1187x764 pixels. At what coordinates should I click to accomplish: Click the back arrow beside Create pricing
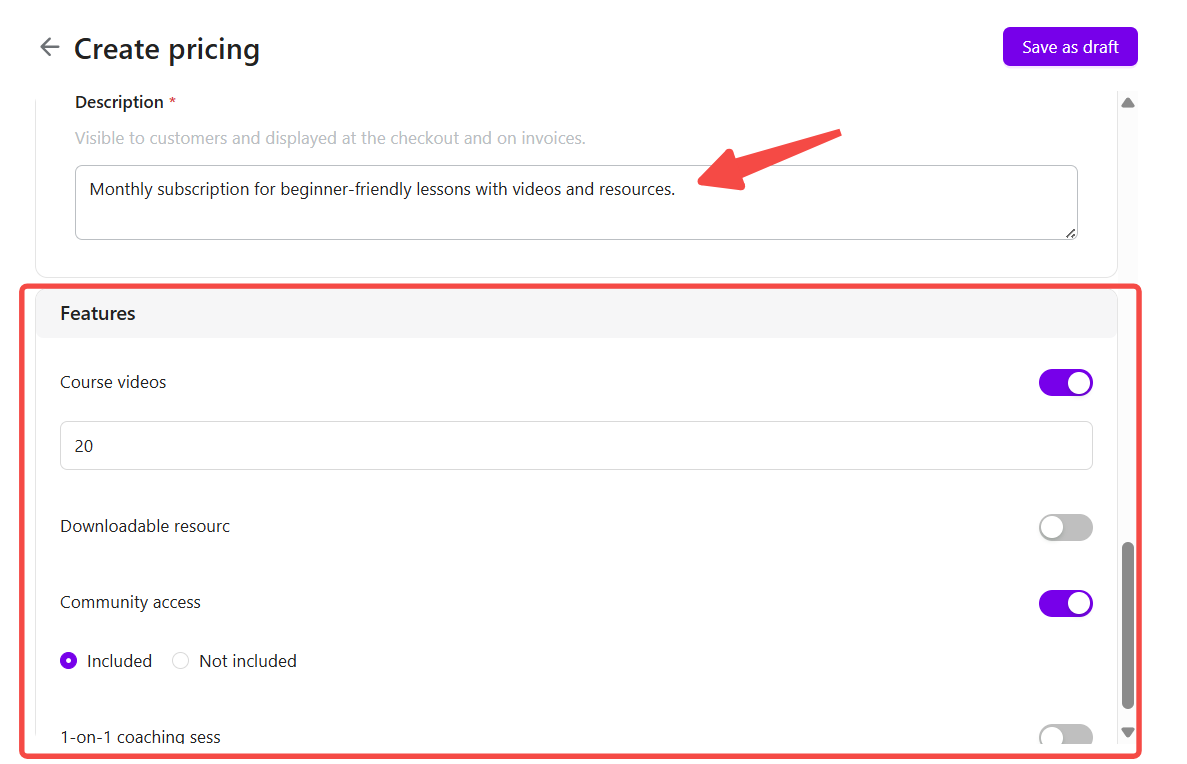coord(49,47)
